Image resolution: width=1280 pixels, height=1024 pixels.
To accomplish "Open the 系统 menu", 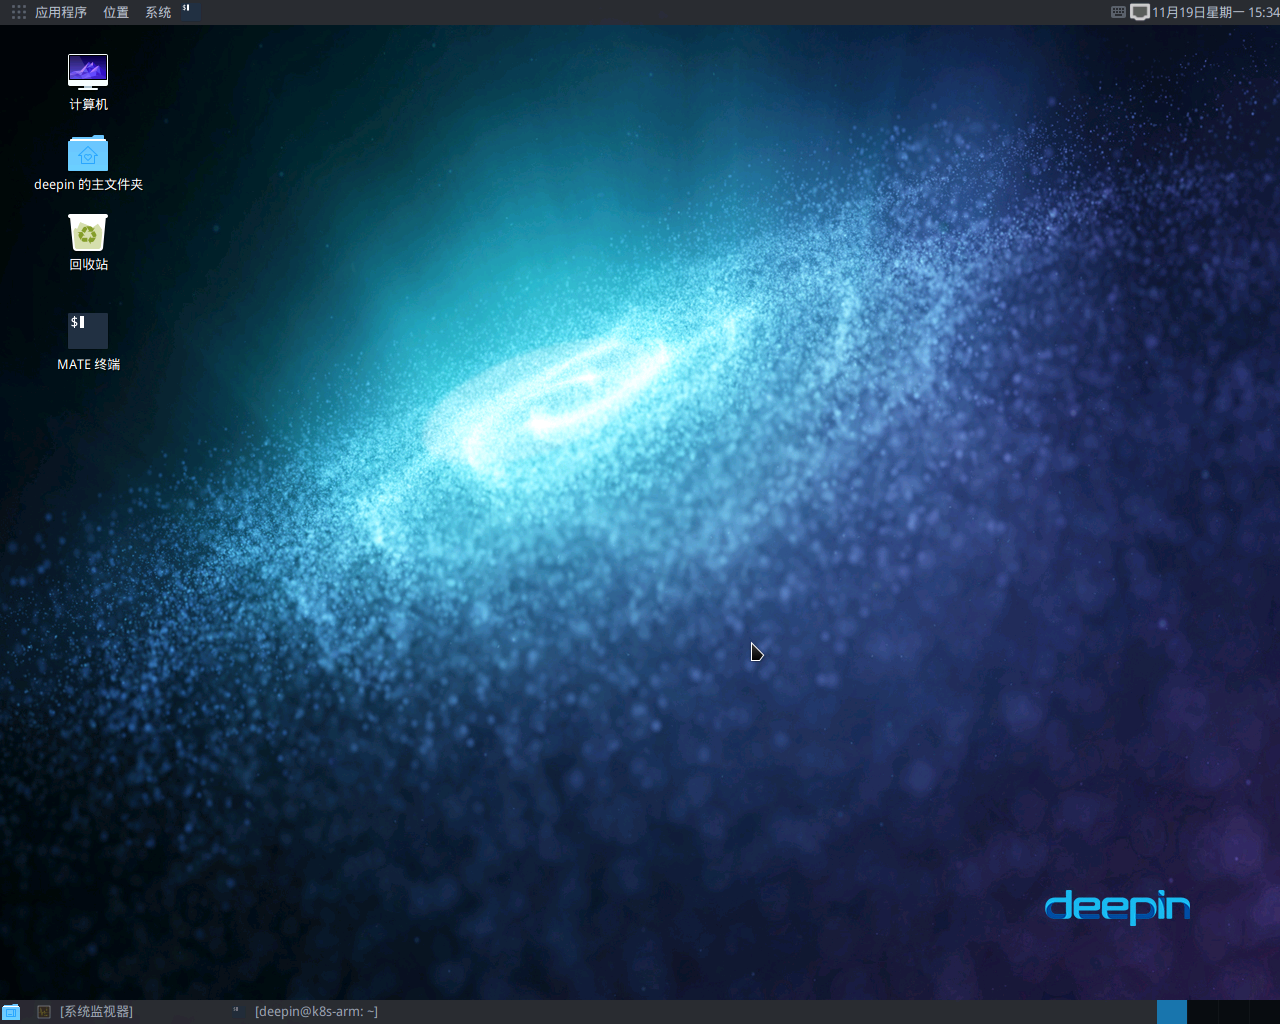I will coord(158,12).
